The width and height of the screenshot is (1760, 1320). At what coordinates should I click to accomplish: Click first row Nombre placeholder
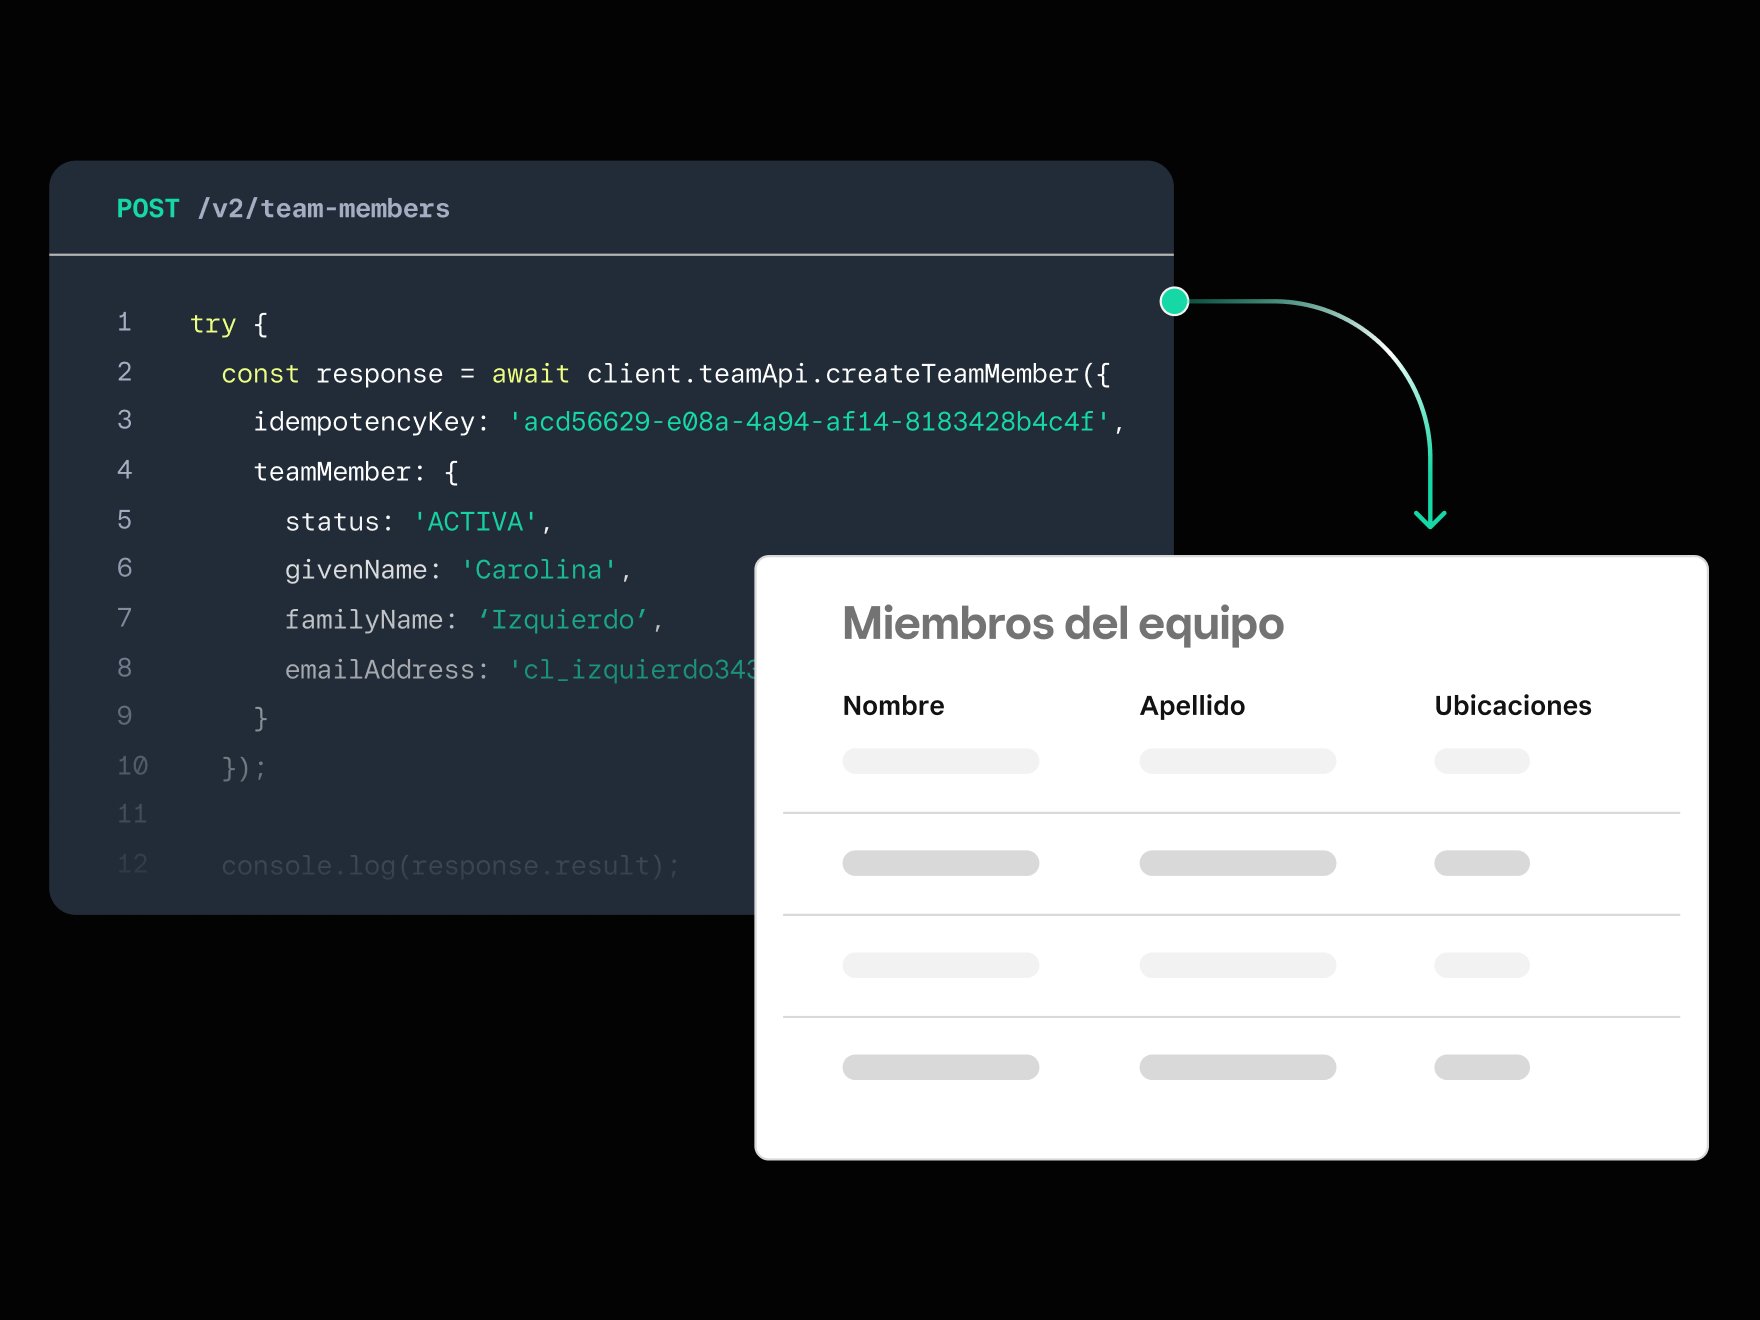click(x=941, y=761)
